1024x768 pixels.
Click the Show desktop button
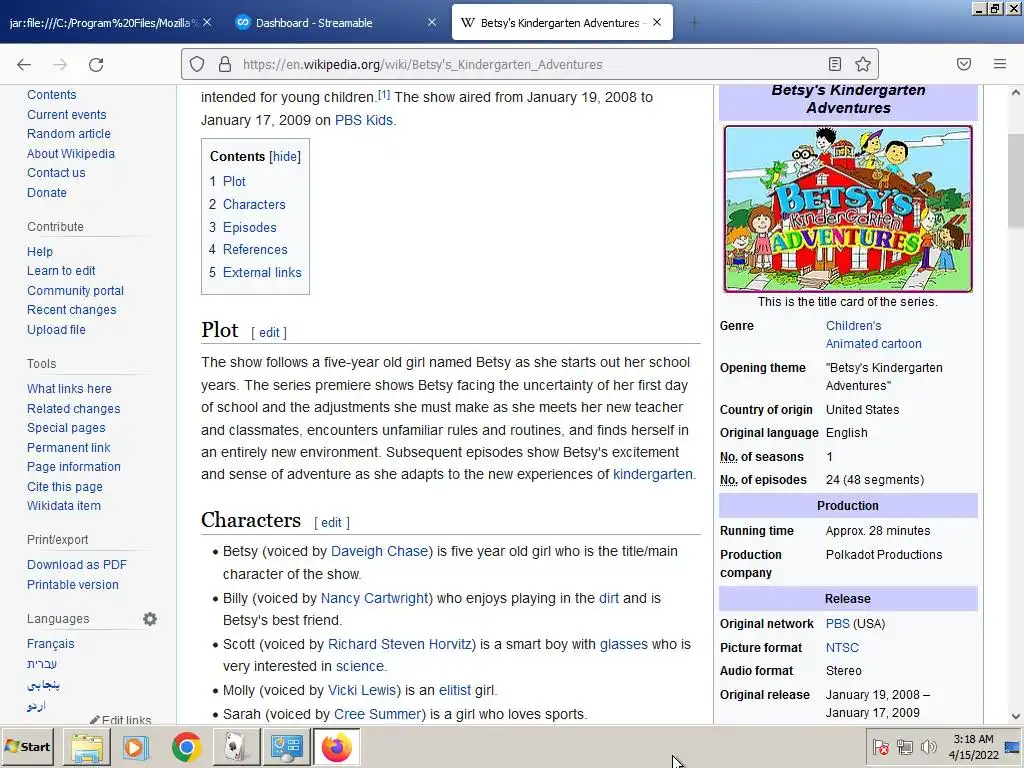click(x=1014, y=746)
